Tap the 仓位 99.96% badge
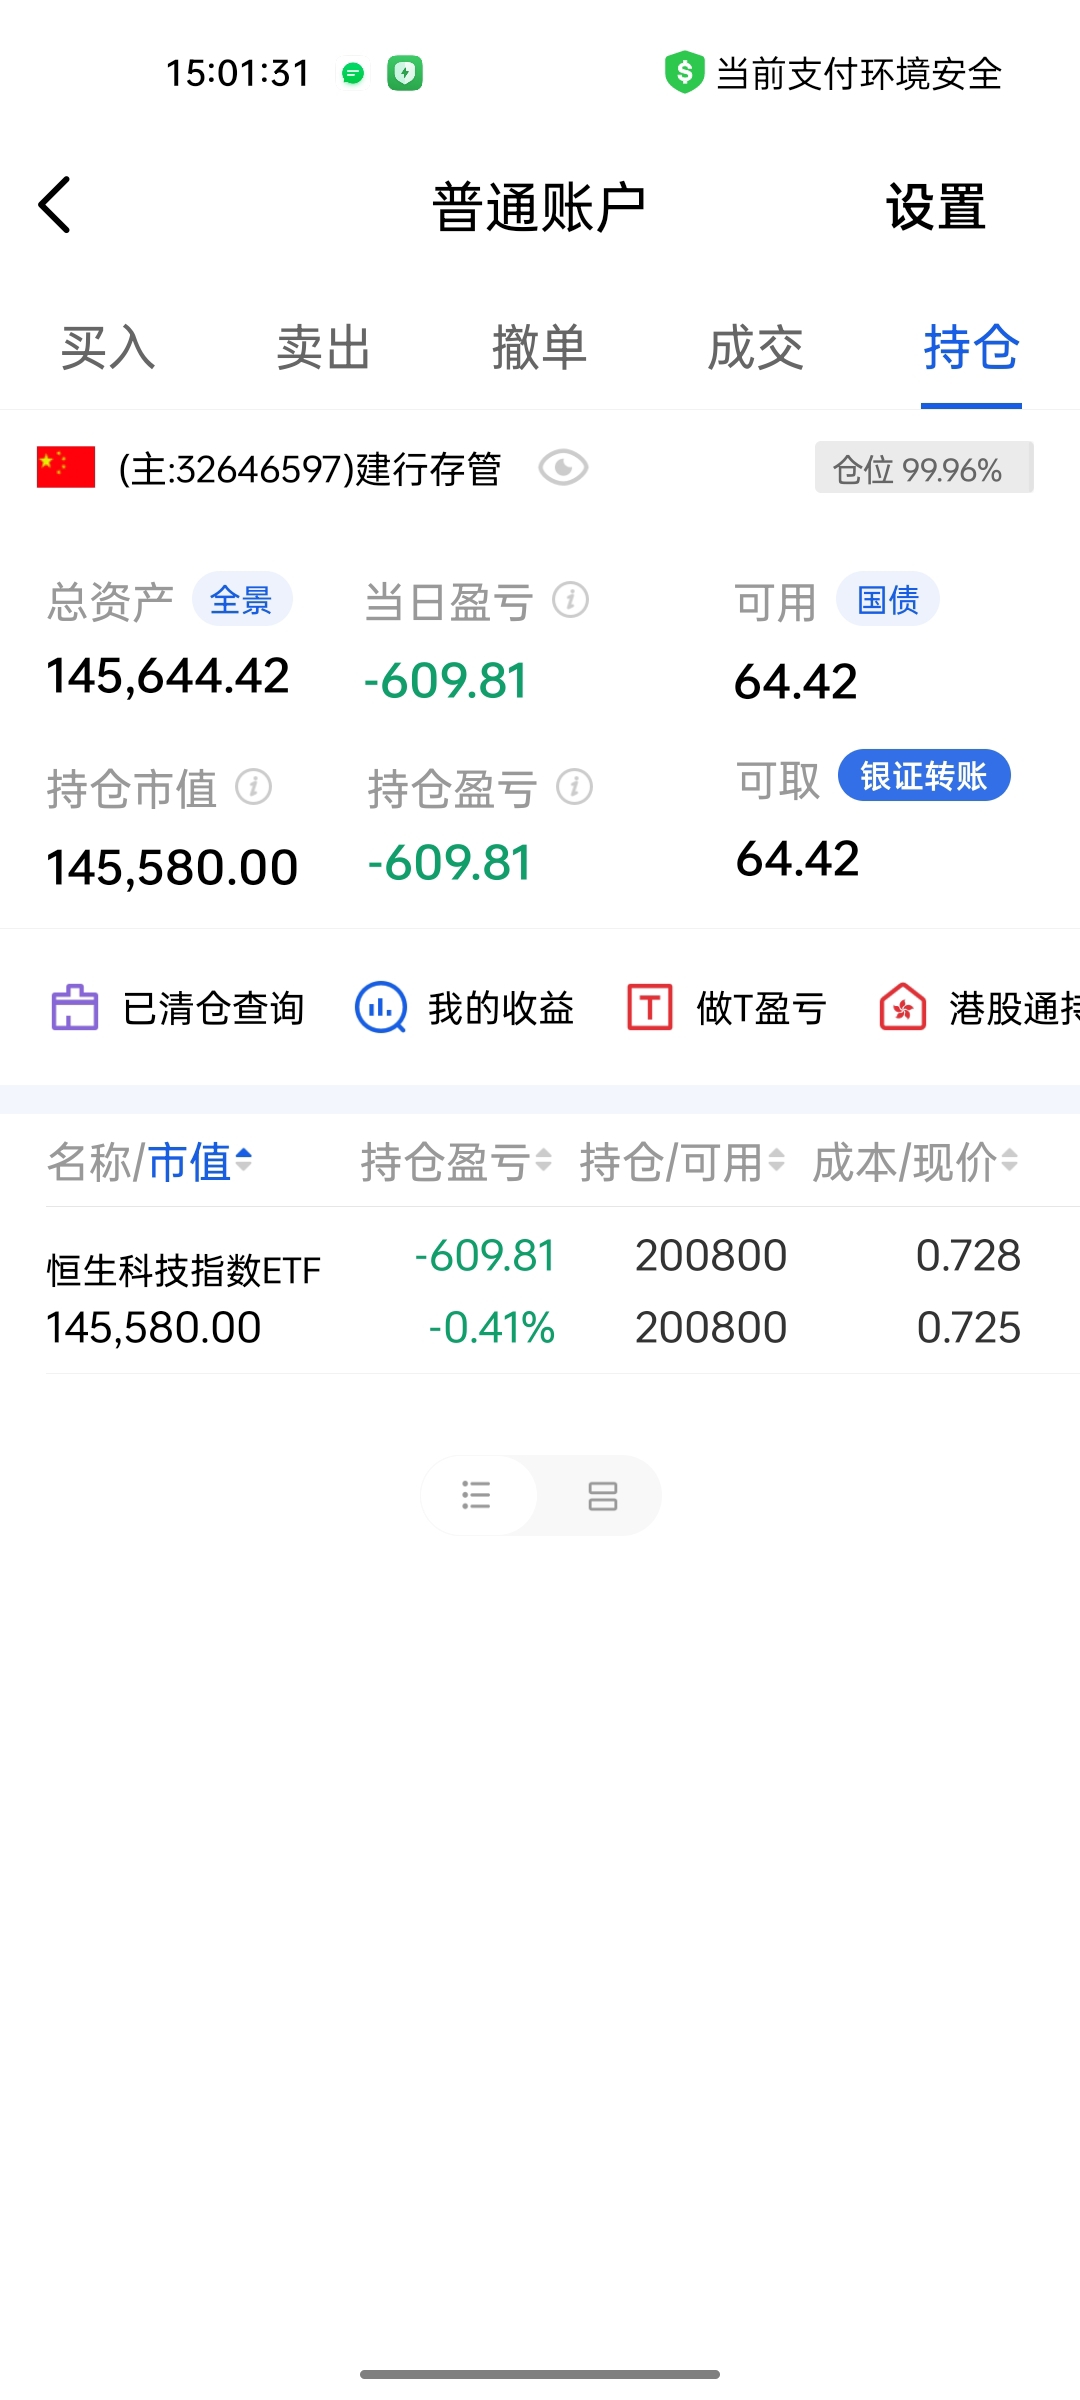Screen dimensions: 1080x2400 click(x=924, y=468)
